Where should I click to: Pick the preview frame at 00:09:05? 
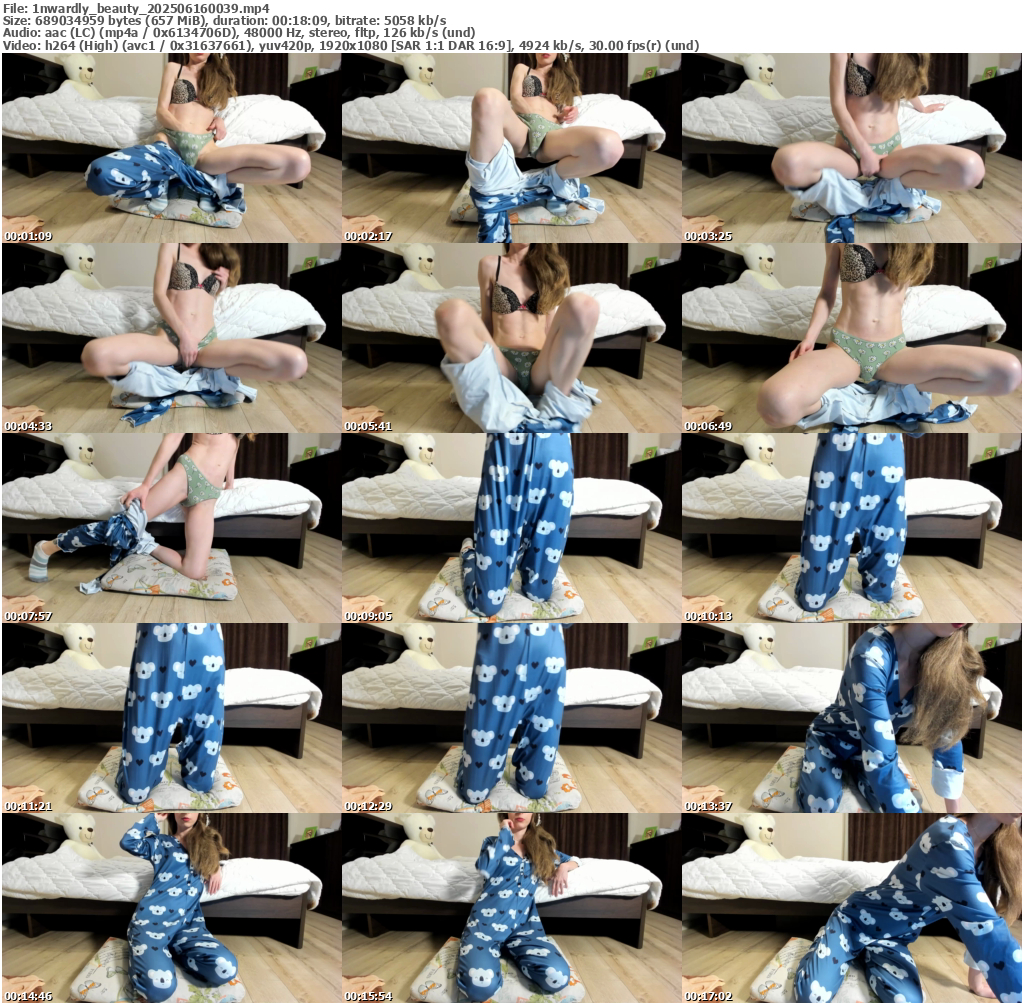[511, 528]
